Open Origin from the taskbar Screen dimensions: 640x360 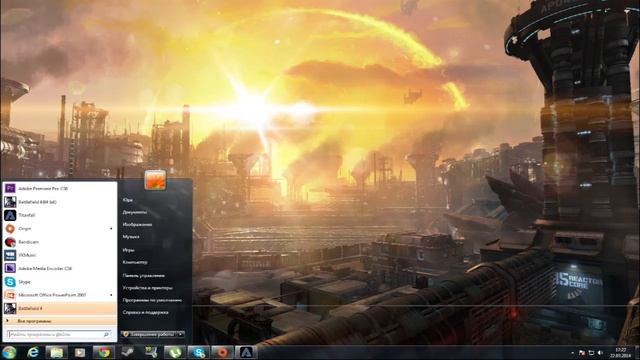222,352
